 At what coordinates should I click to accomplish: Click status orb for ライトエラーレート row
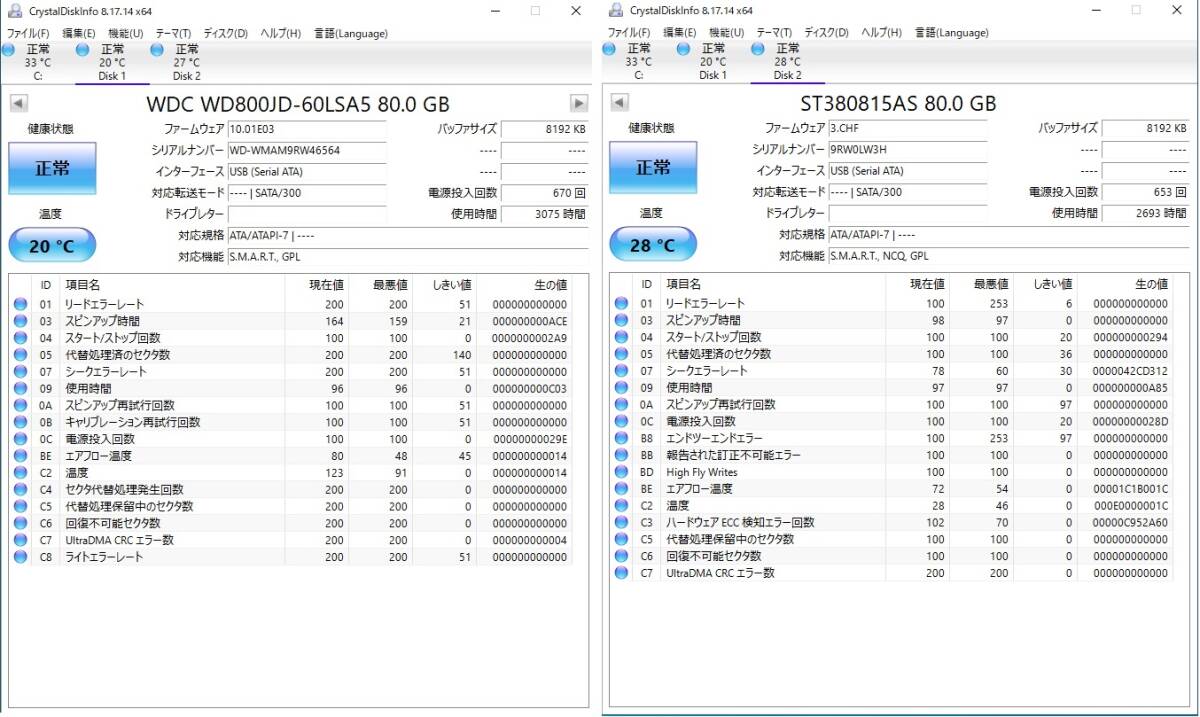pyautogui.click(x=20, y=557)
